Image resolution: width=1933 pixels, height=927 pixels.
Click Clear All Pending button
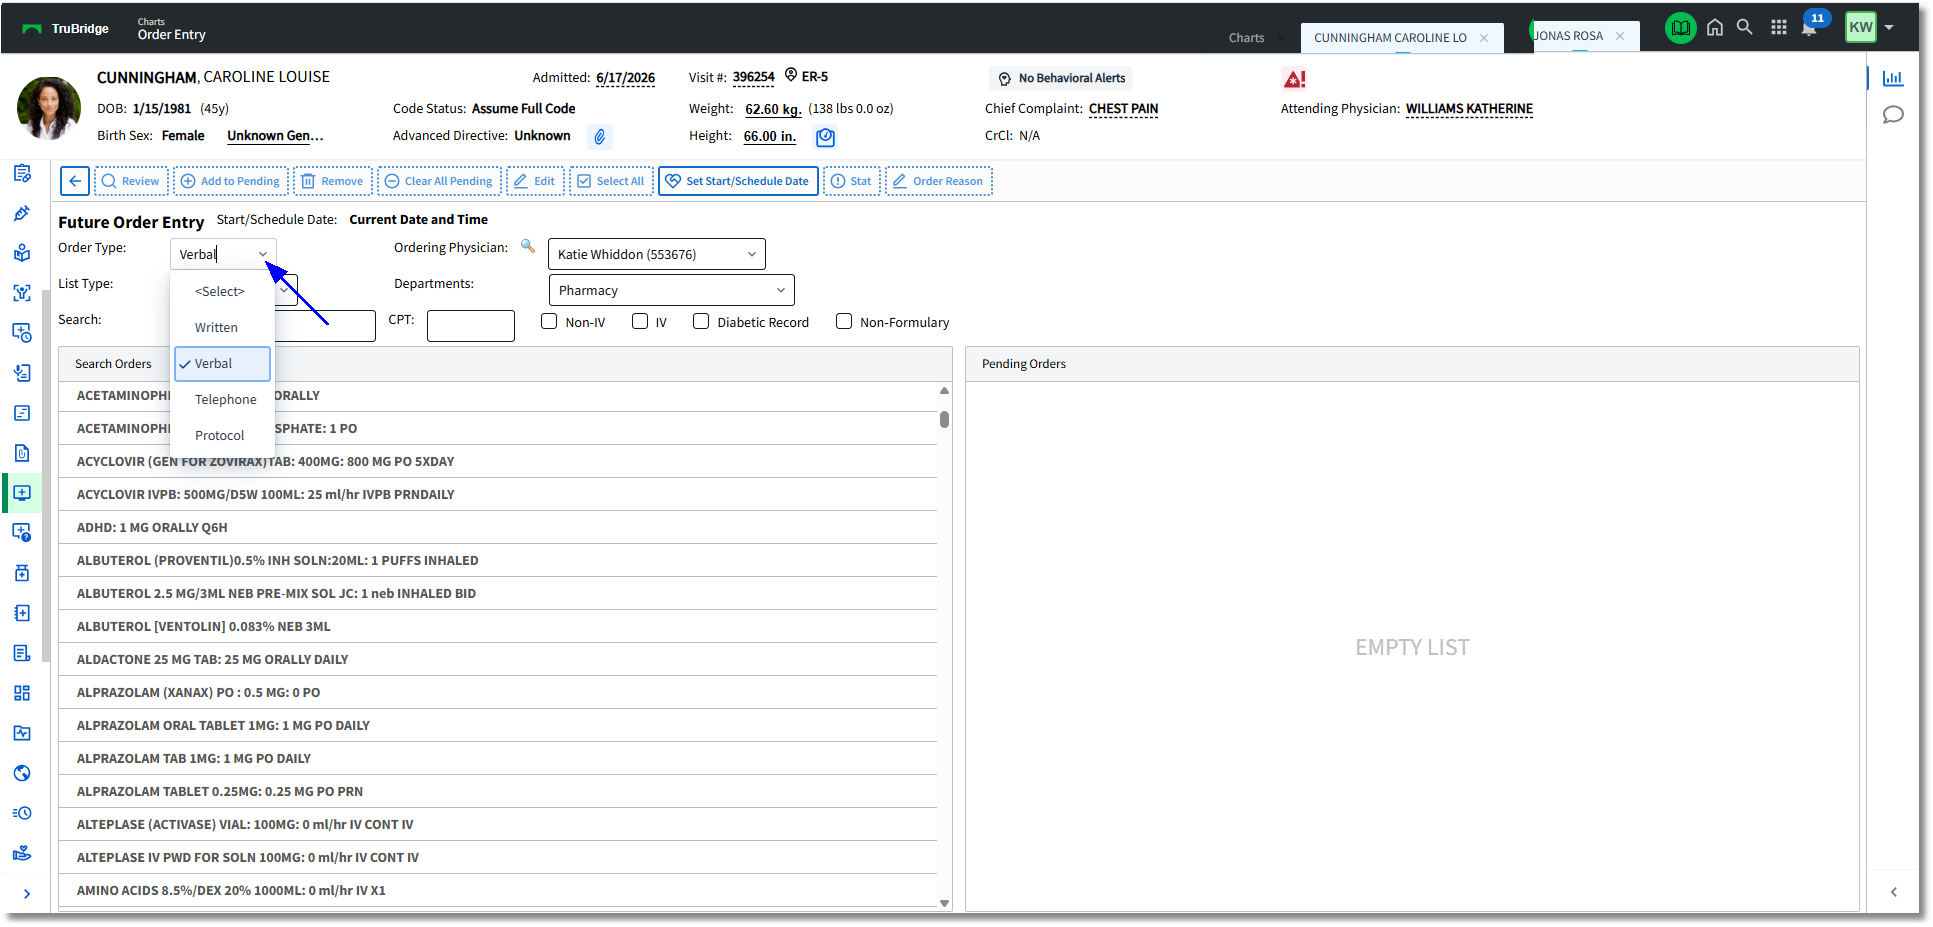click(x=439, y=181)
